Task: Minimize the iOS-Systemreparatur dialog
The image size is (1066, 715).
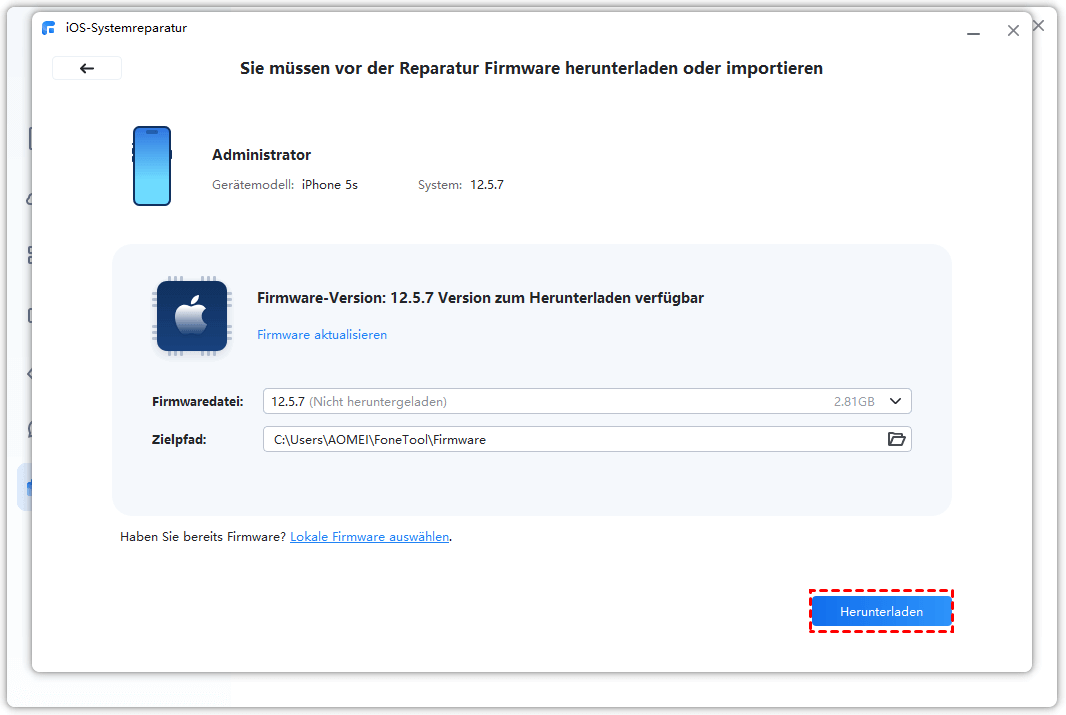Action: coord(973,32)
